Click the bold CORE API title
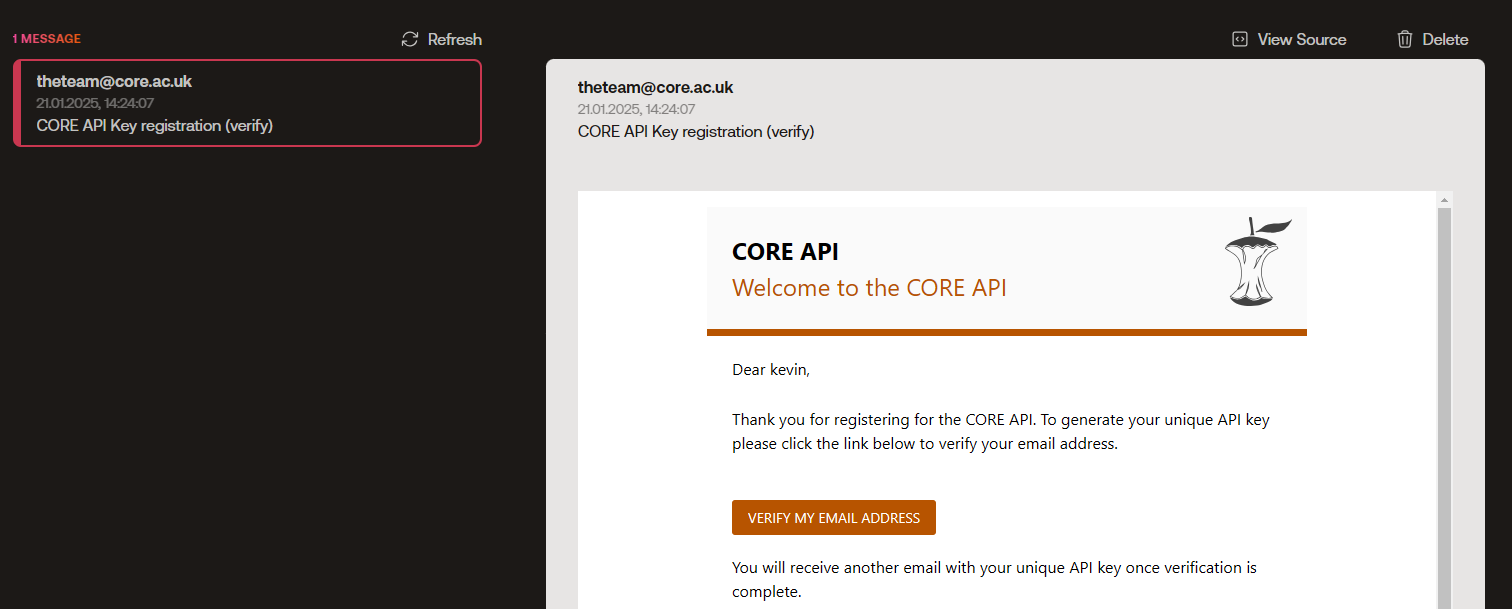 [x=785, y=252]
